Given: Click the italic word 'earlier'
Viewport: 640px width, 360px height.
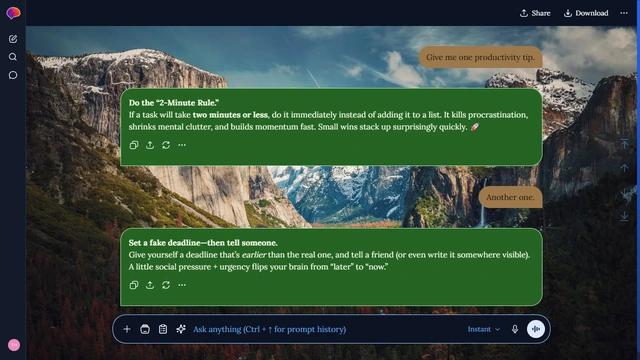Looking at the screenshot, I should [254, 255].
